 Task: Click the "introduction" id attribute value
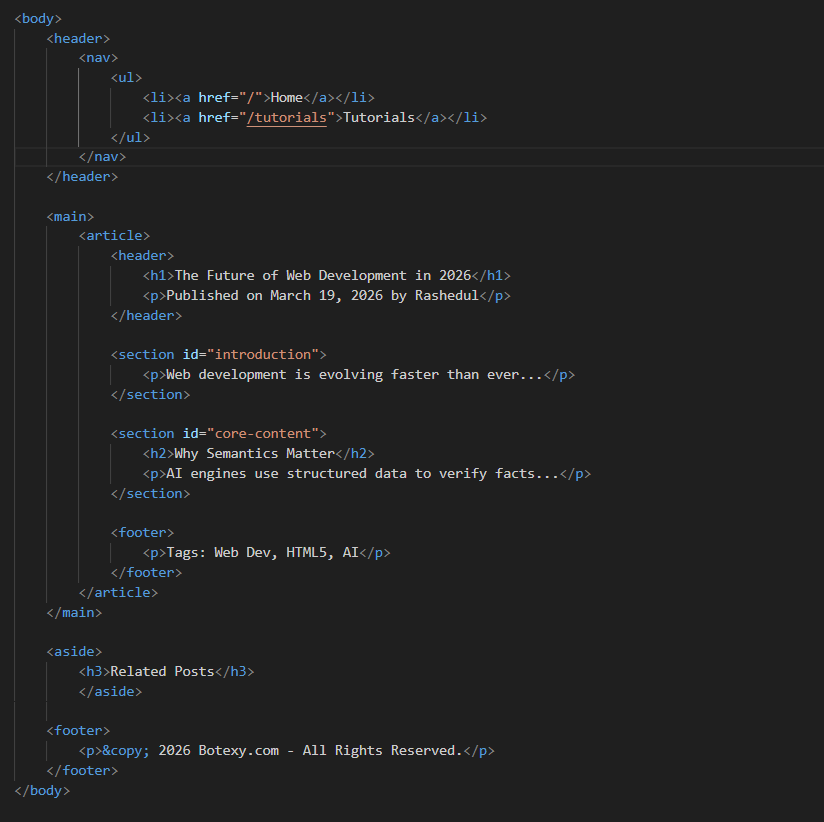[x=266, y=354]
